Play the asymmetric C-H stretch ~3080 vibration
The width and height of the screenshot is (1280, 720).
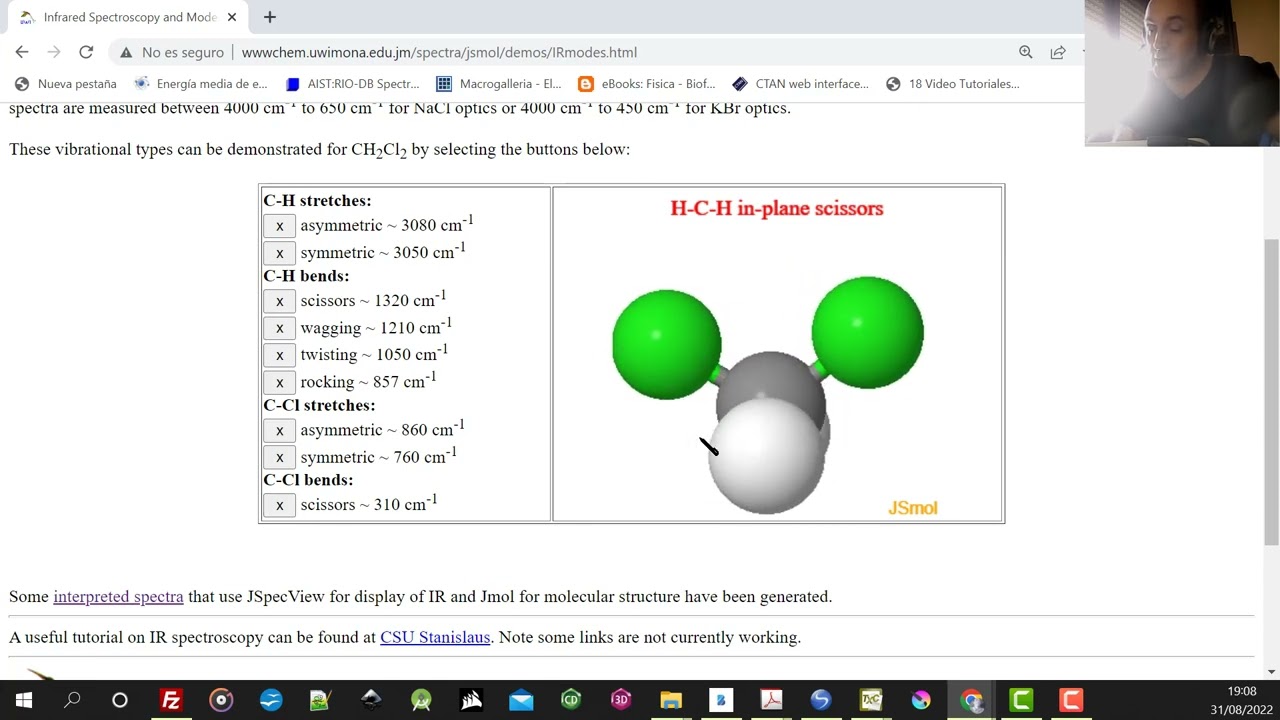(280, 226)
